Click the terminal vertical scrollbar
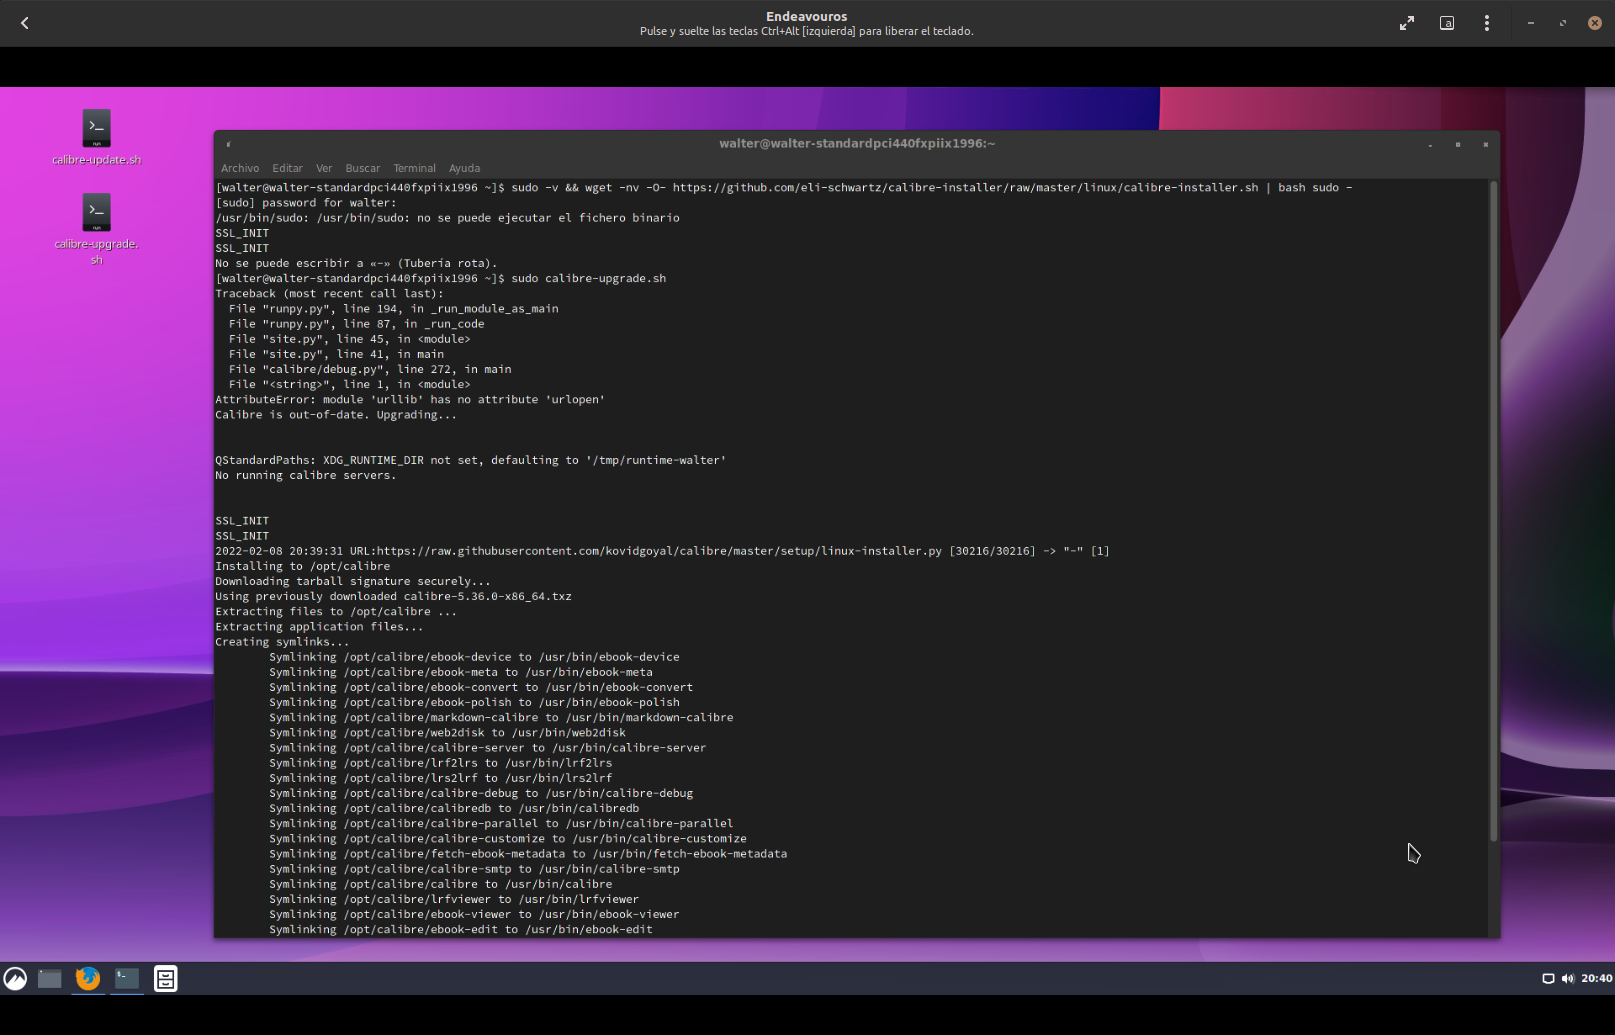 1494,510
